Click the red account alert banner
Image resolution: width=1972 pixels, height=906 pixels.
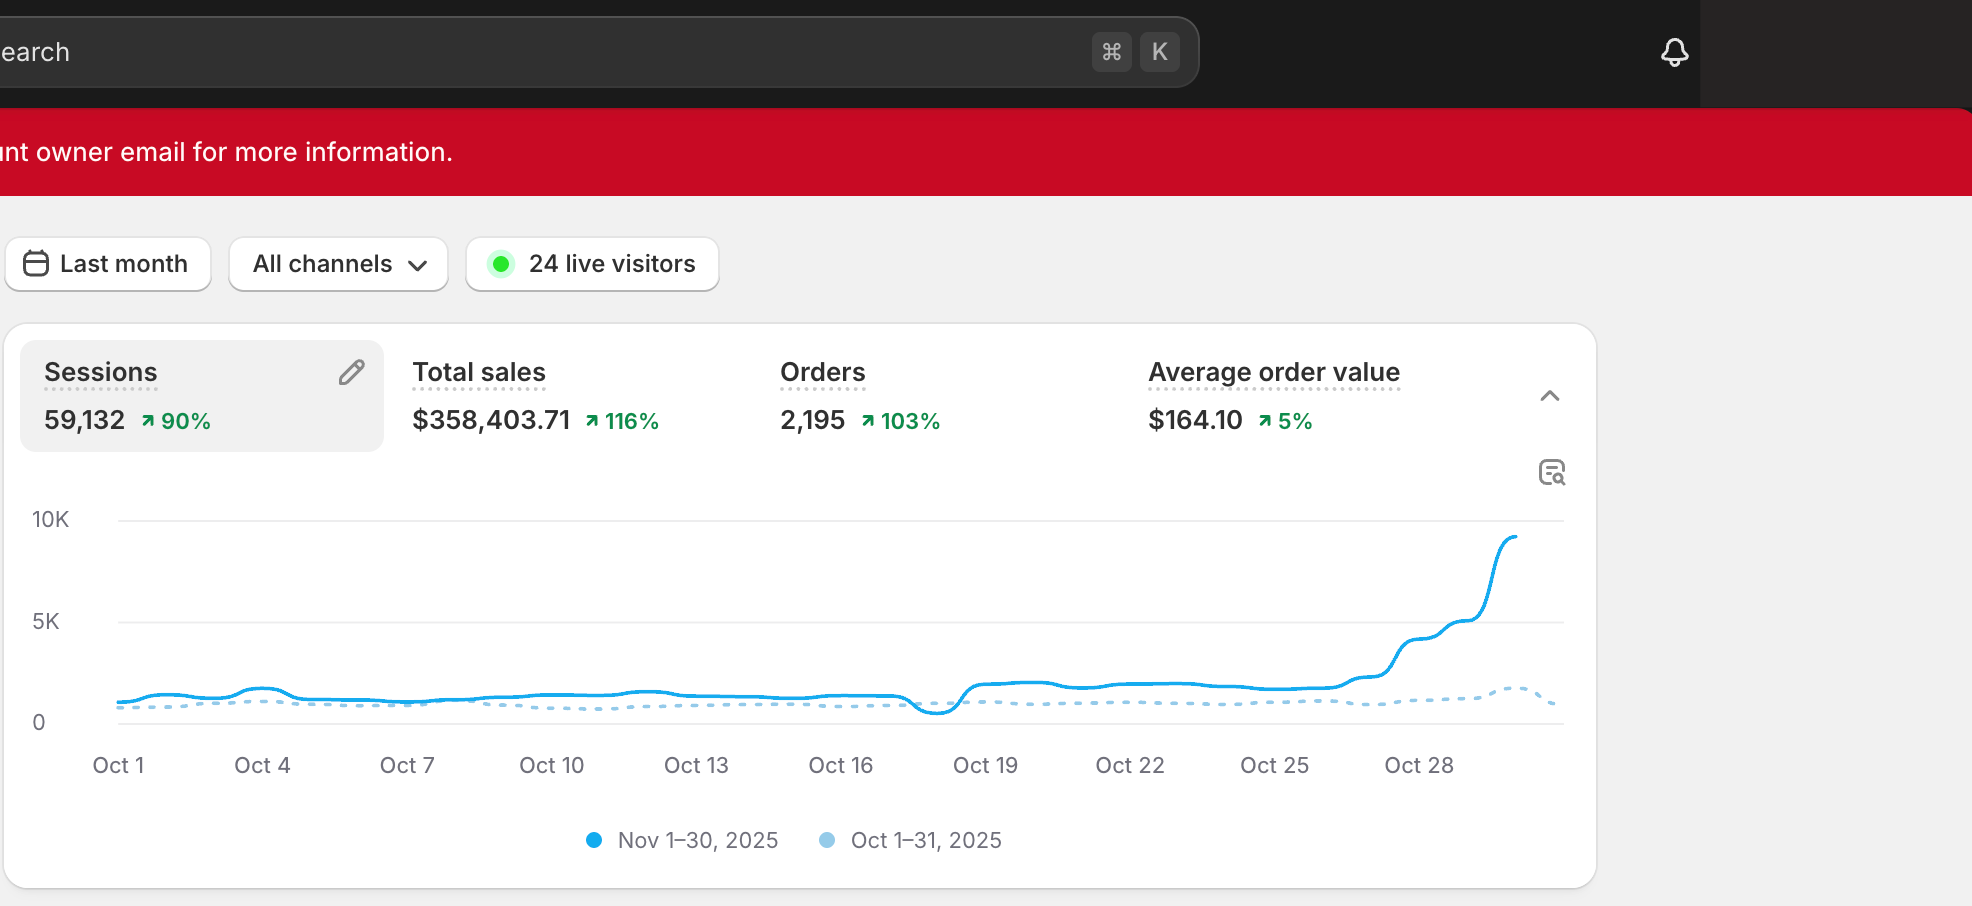point(900,152)
